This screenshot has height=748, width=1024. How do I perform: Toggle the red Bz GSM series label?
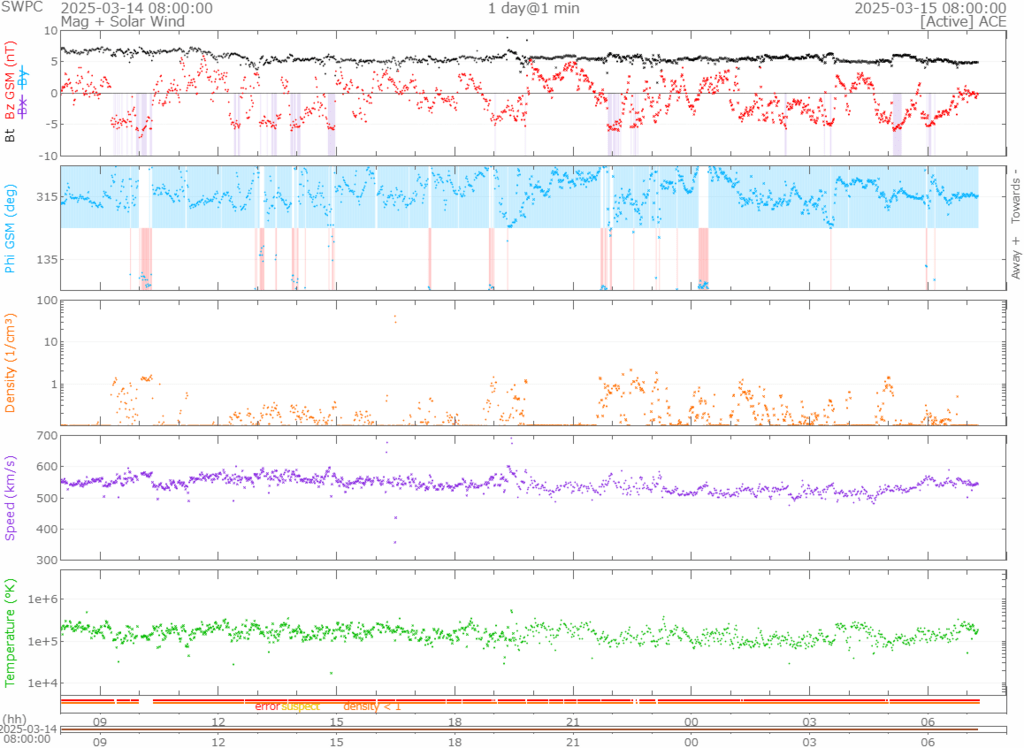(x=11, y=83)
